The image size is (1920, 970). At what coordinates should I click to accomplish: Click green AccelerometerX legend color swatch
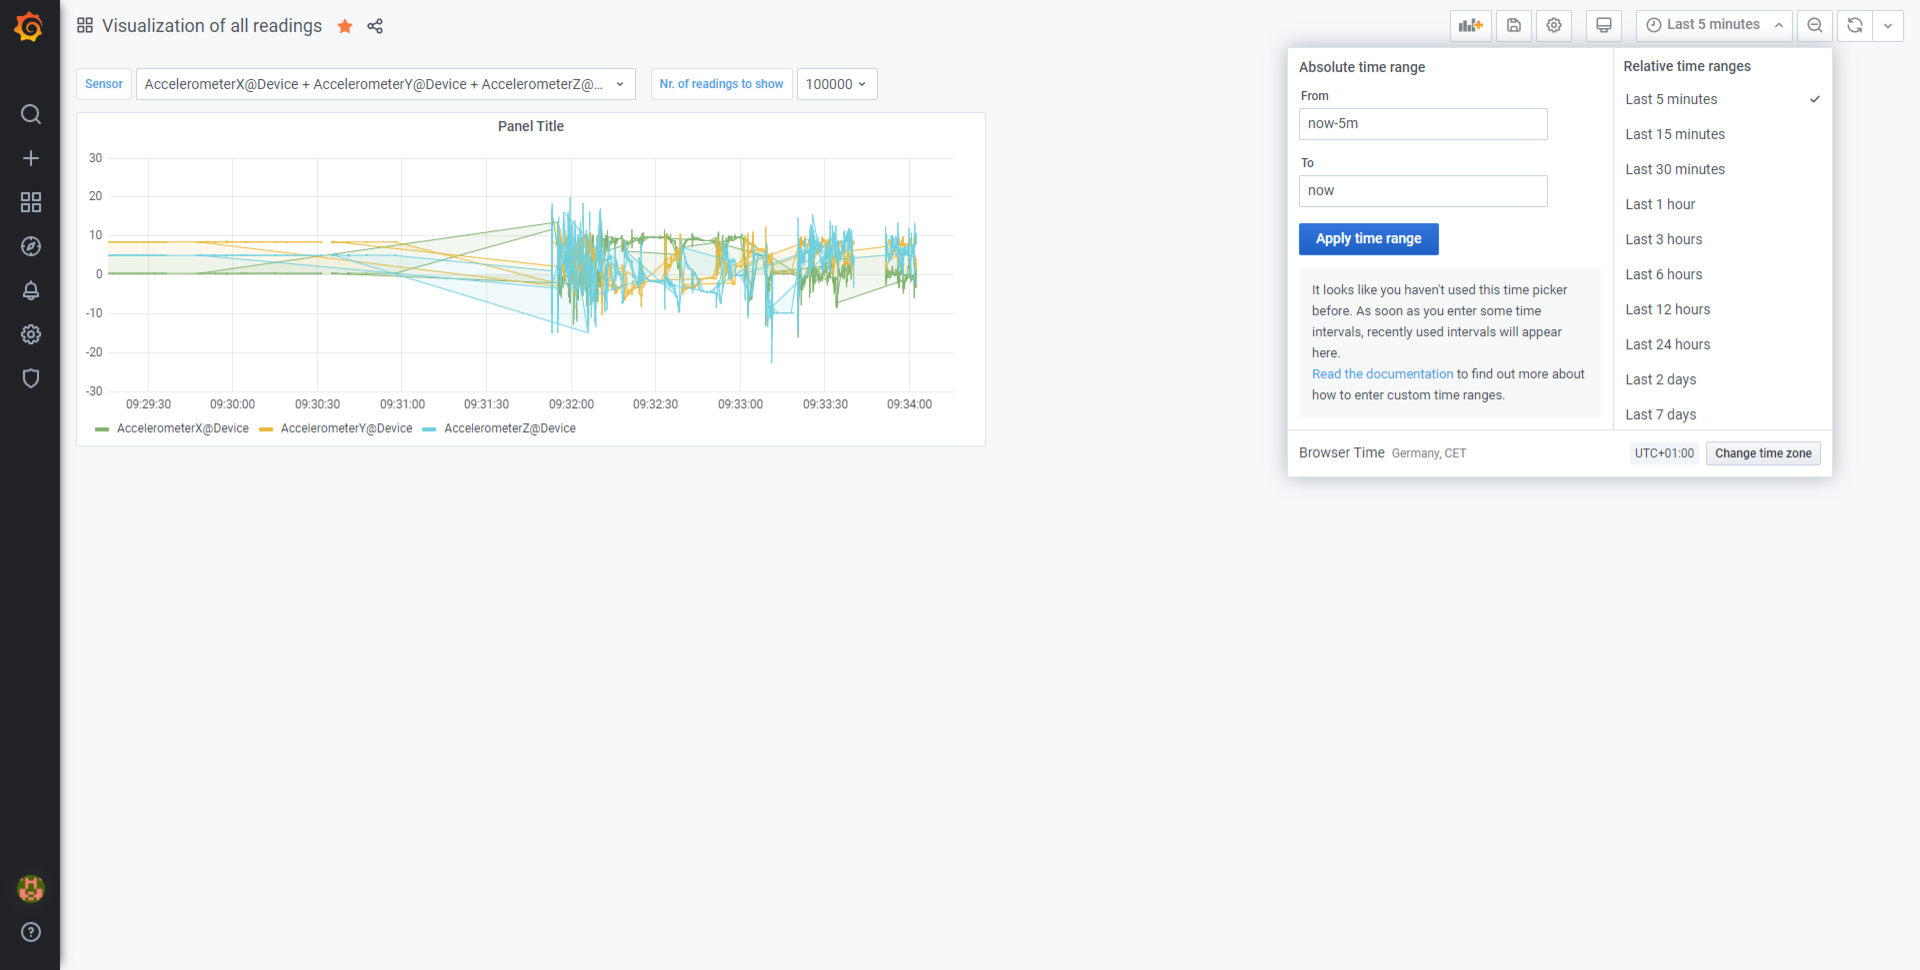(102, 429)
